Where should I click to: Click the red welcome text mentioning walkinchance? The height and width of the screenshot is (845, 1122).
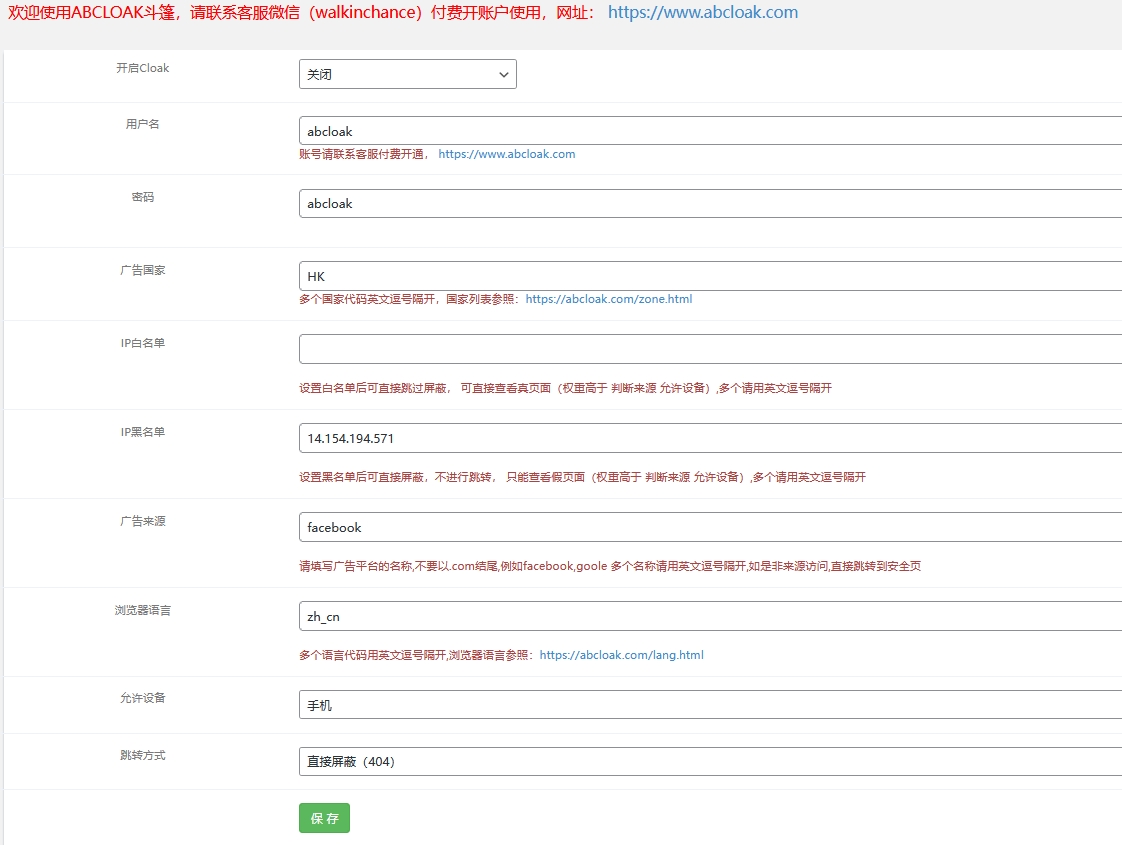pyautogui.click(x=301, y=12)
